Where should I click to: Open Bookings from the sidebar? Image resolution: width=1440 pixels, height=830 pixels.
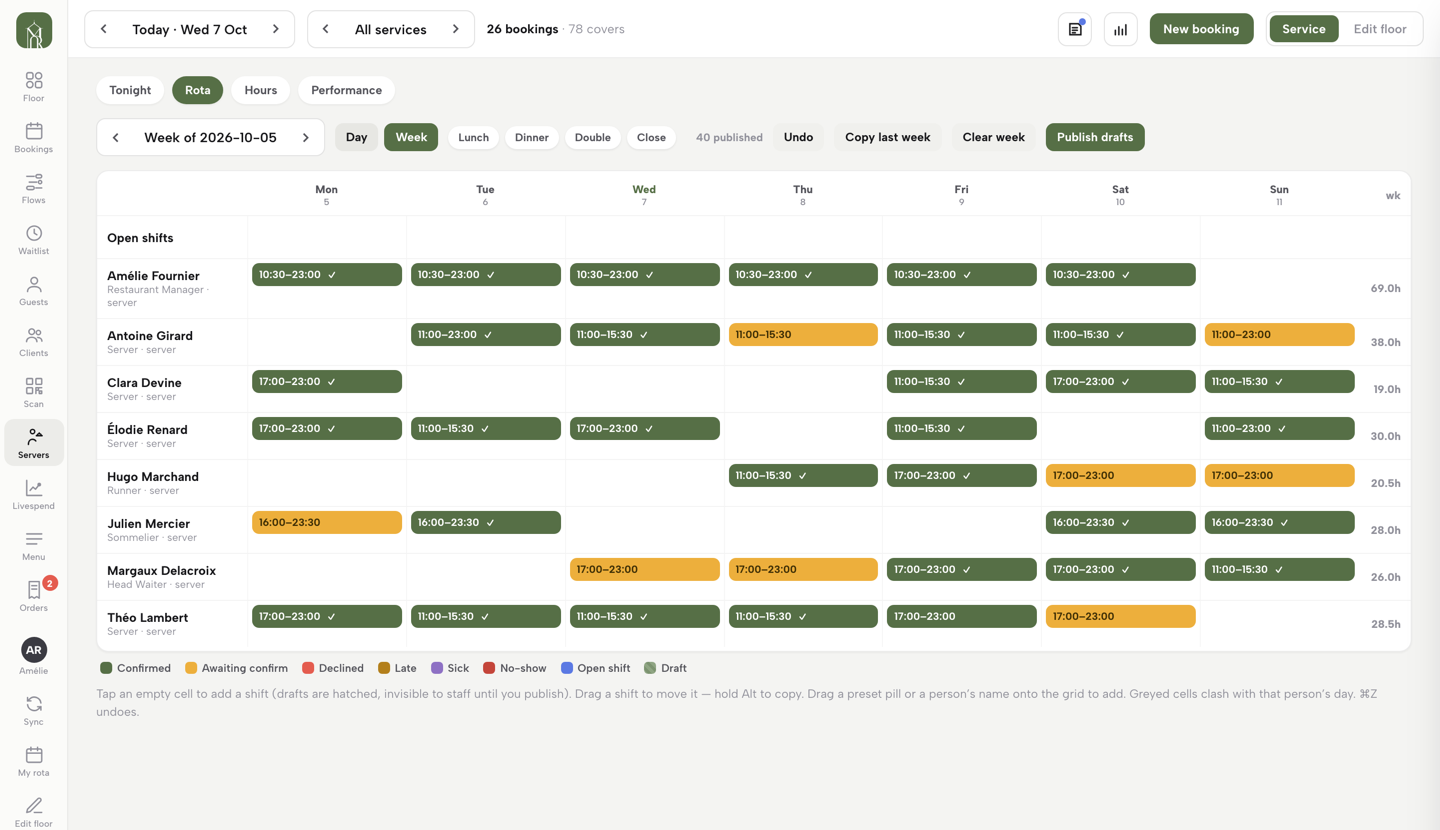(x=34, y=137)
